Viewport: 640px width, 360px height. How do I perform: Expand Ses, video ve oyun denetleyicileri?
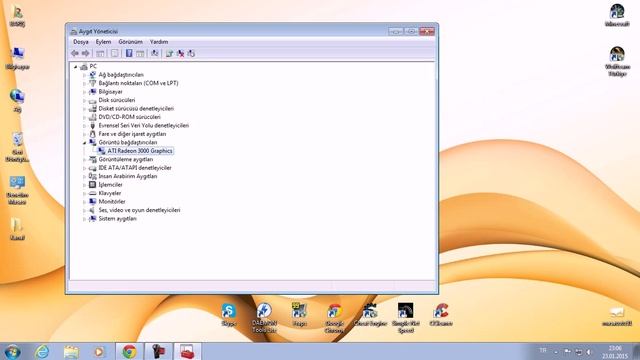84,211
